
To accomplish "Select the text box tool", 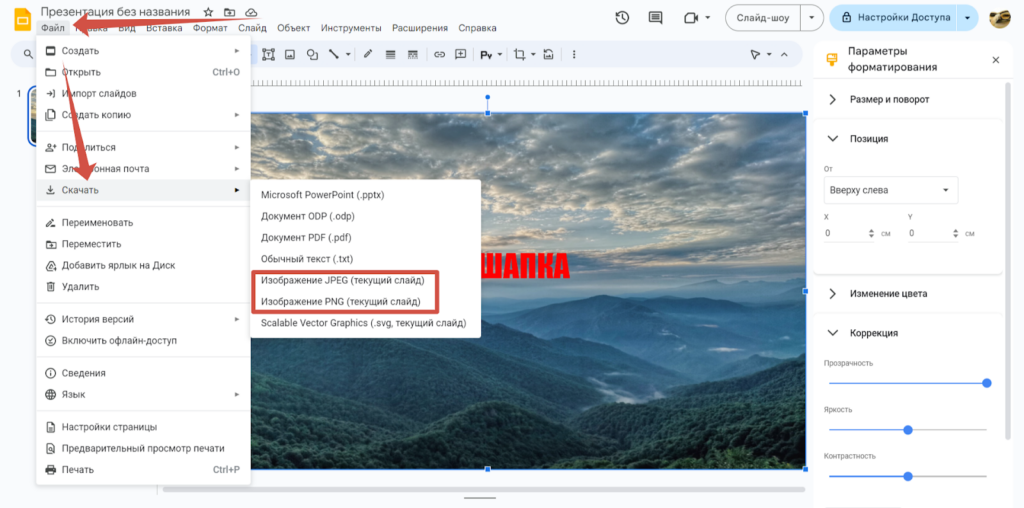I will point(268,55).
